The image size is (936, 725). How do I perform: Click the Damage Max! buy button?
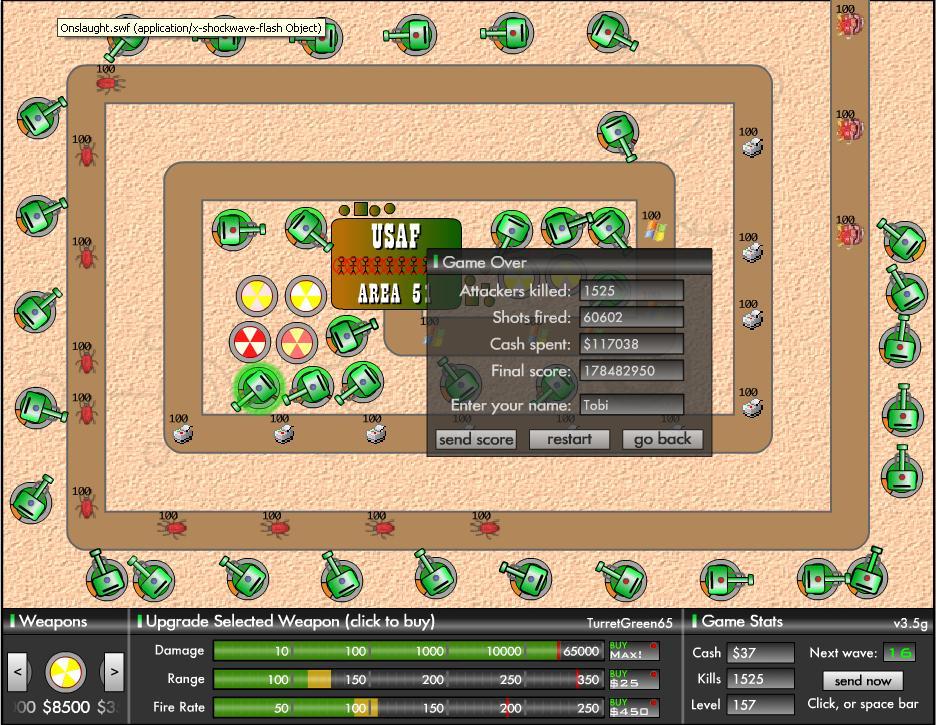(x=633, y=650)
